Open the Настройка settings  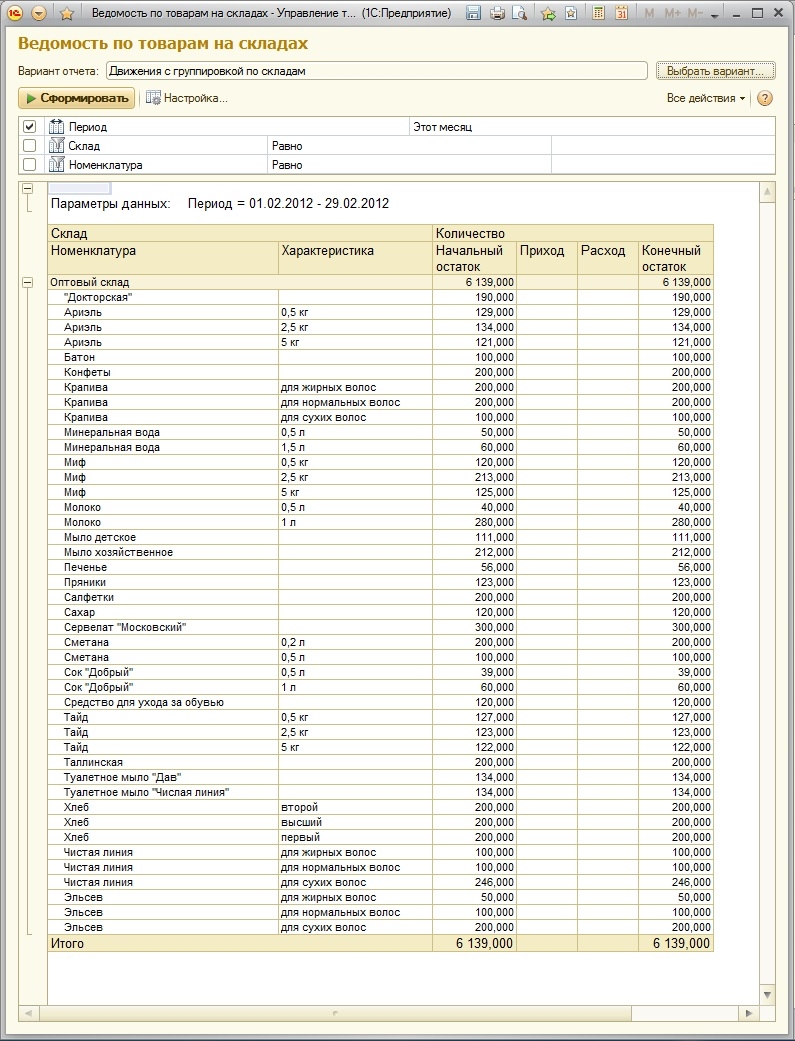(x=187, y=98)
